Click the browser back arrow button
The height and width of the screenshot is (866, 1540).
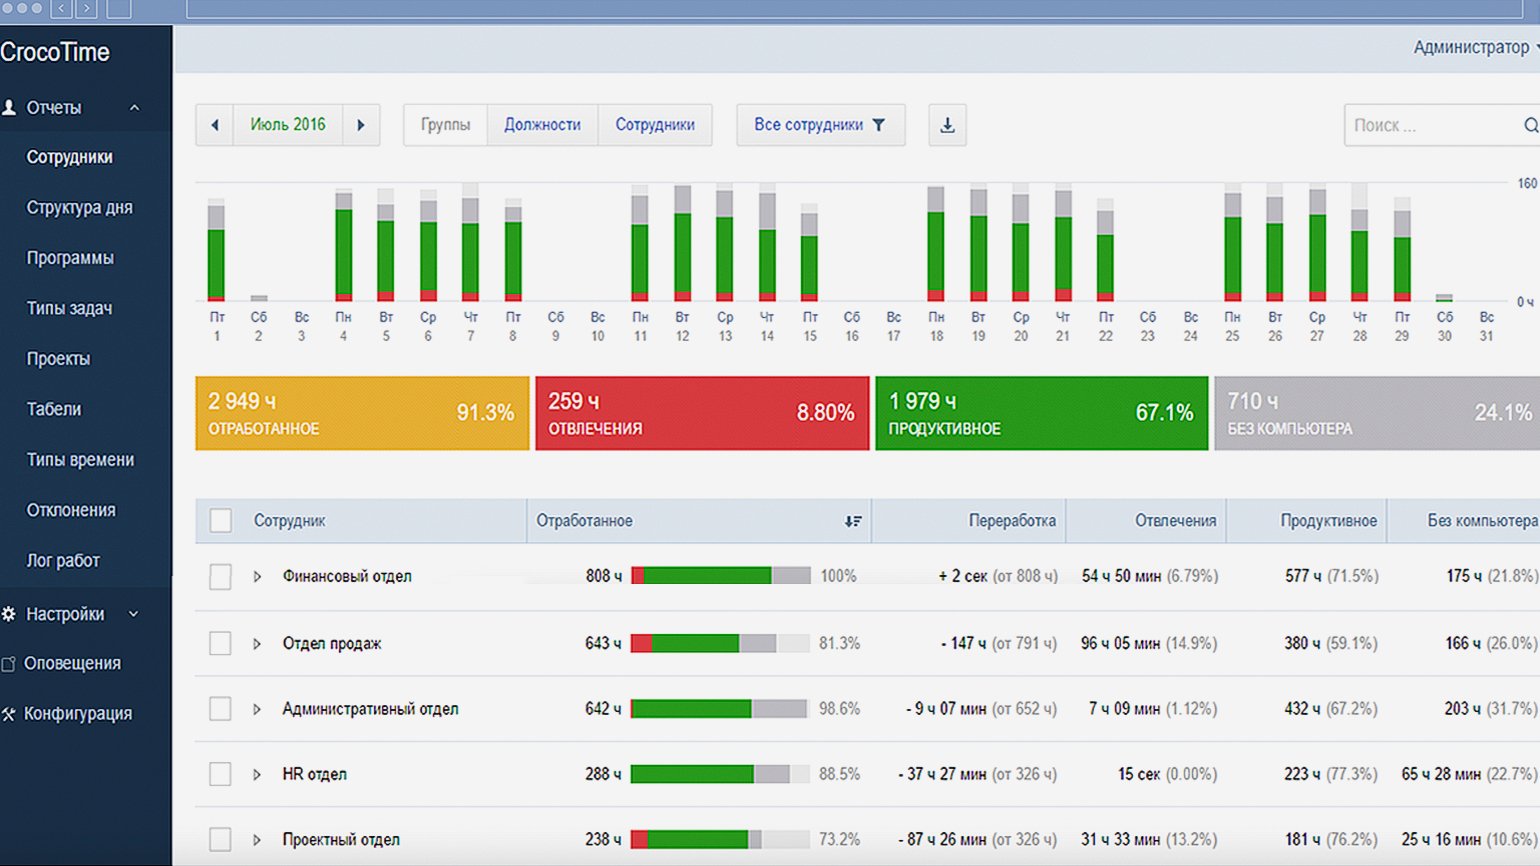click(62, 9)
